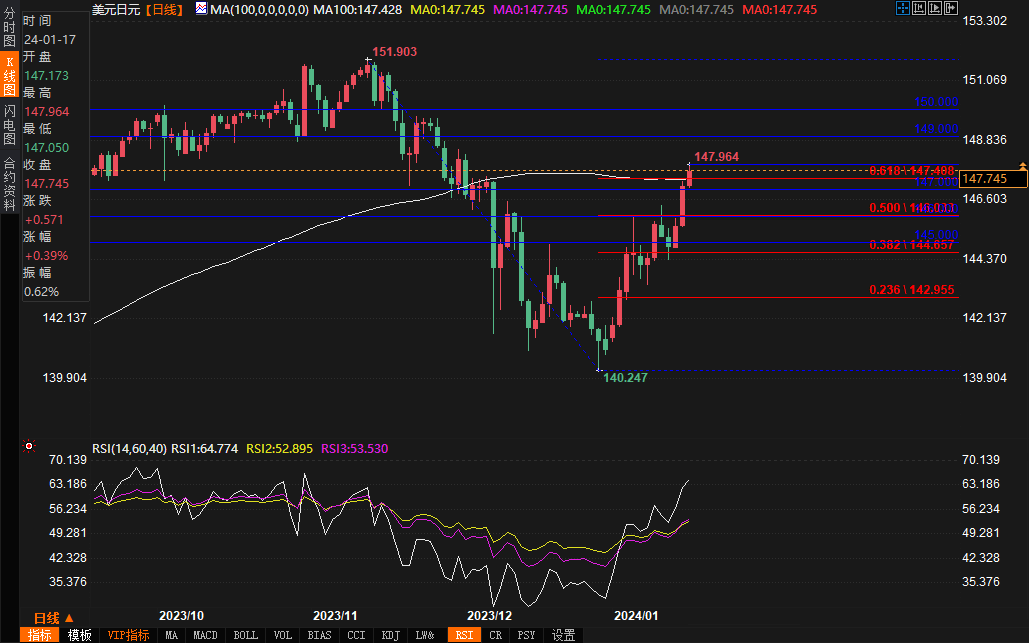The height and width of the screenshot is (643, 1029).
Task: Click the 0.382 \ 144.657 Fibonacci label
Action: point(912,245)
